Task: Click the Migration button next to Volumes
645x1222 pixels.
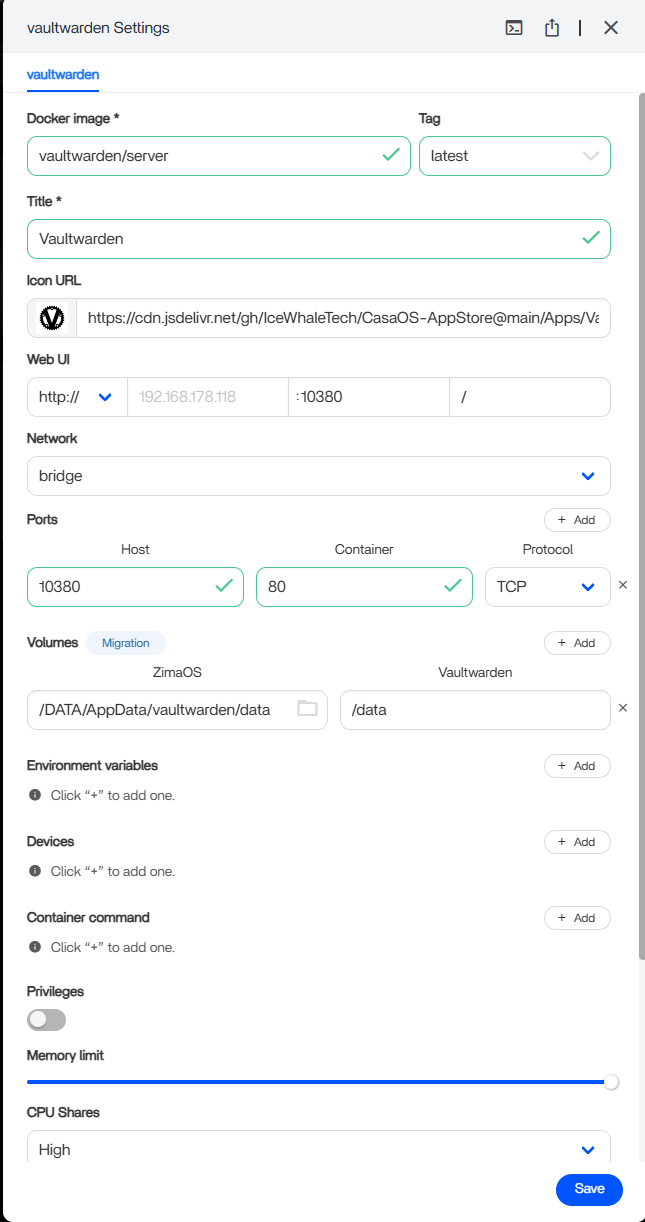Action: click(126, 643)
